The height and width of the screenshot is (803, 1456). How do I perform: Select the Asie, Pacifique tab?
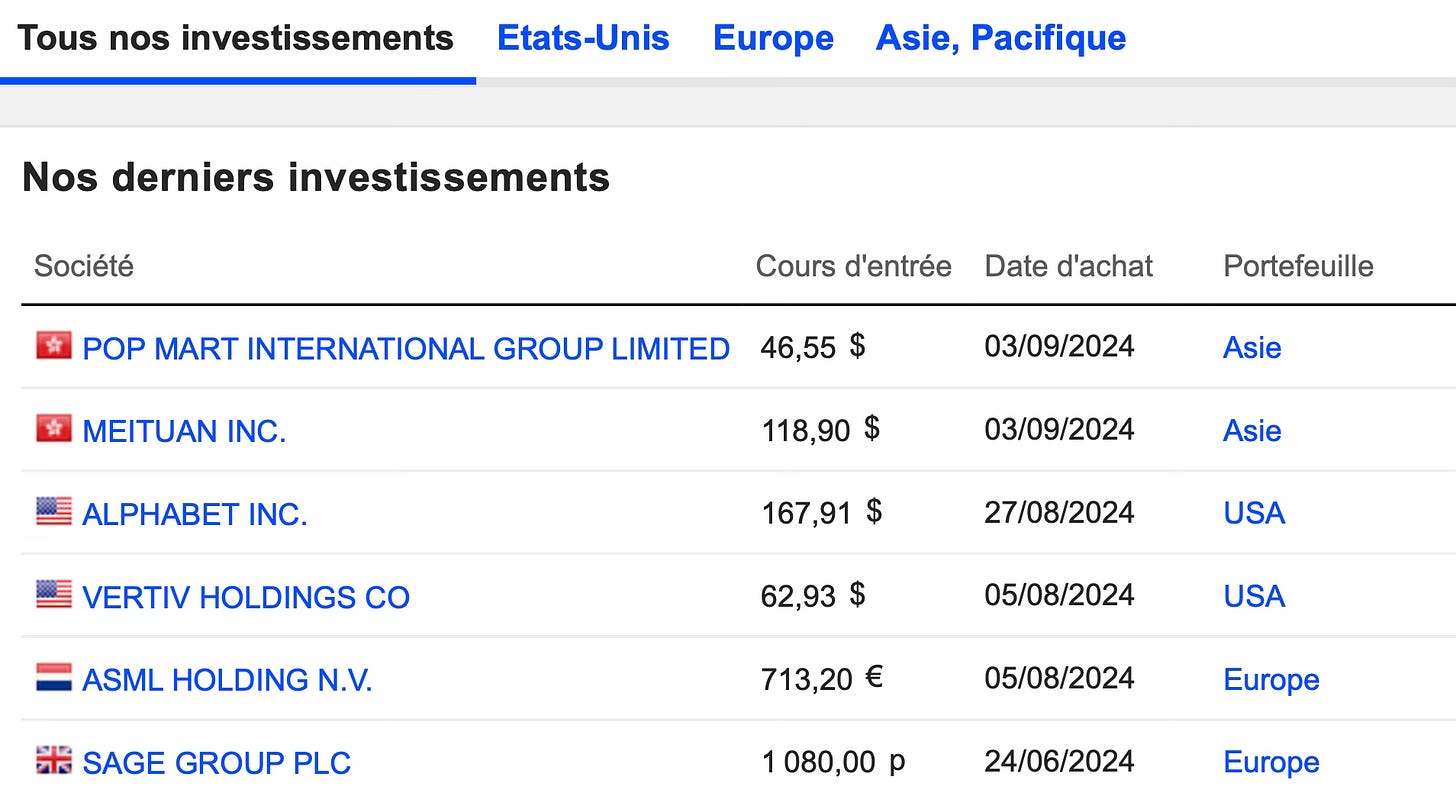pos(1000,37)
